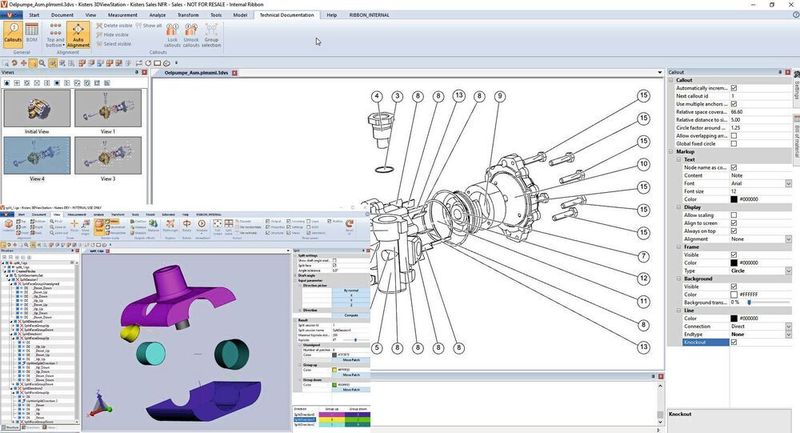Toggle Frame Visible checkbox

pyautogui.click(x=734, y=254)
